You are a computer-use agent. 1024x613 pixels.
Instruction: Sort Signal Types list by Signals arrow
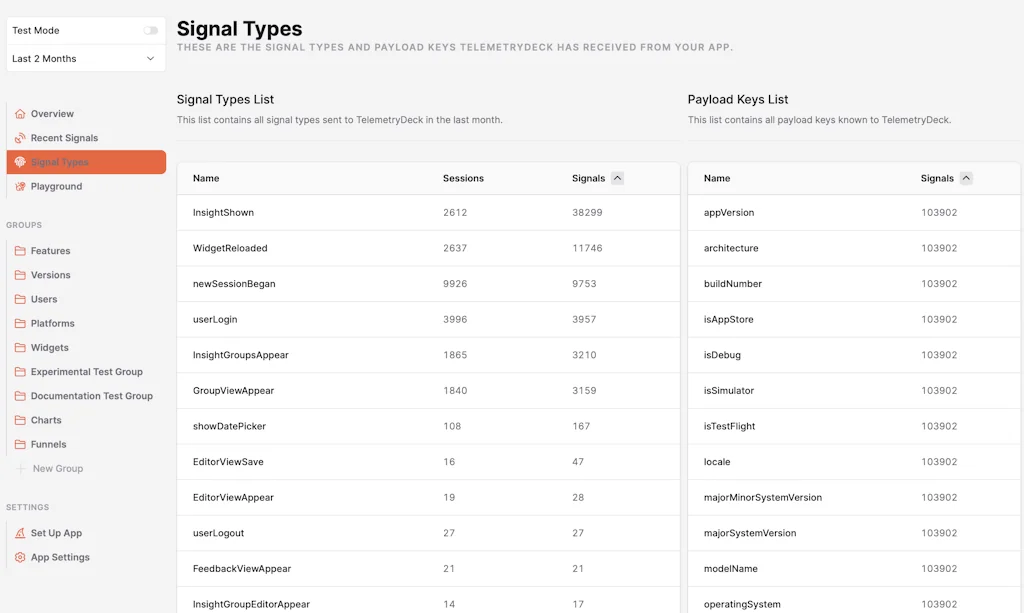click(x=617, y=179)
